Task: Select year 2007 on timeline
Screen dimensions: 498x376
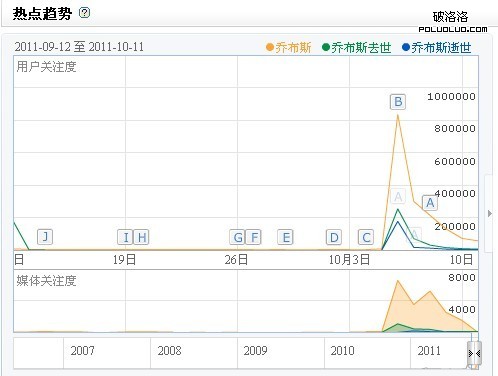Action: [x=82, y=351]
